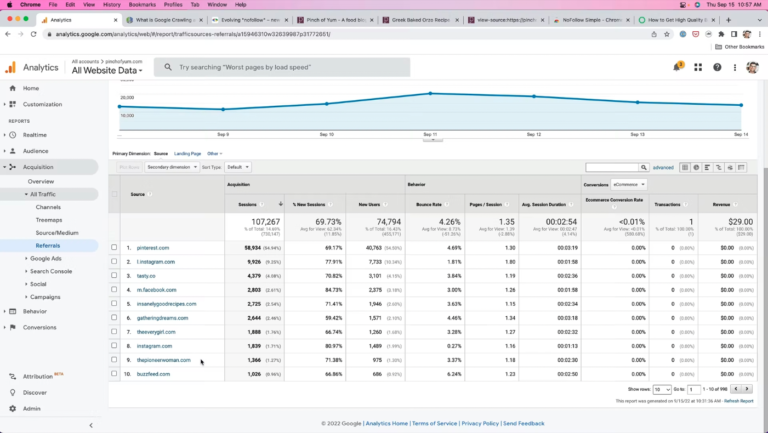Check the buzzfeed.com row checkbox
This screenshot has height=433, width=768.
114,374
